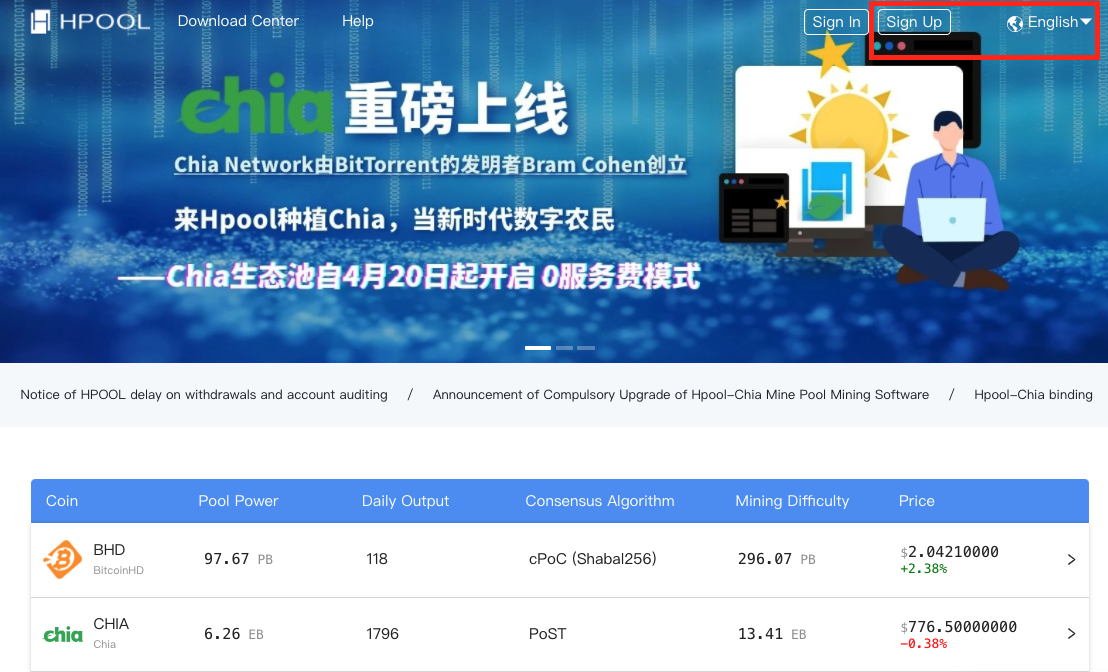This screenshot has height=672, width=1108.
Task: Expand the BHD row chevron
Action: (x=1071, y=560)
